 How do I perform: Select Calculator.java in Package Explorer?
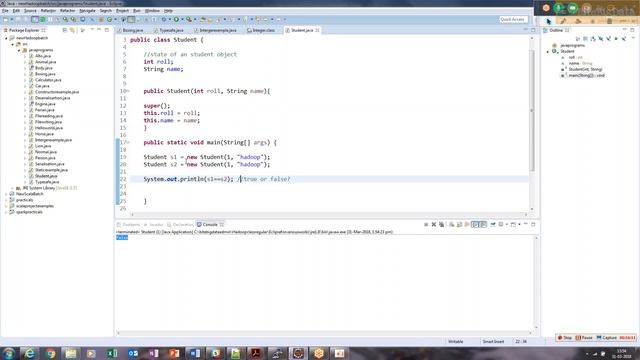(48, 80)
